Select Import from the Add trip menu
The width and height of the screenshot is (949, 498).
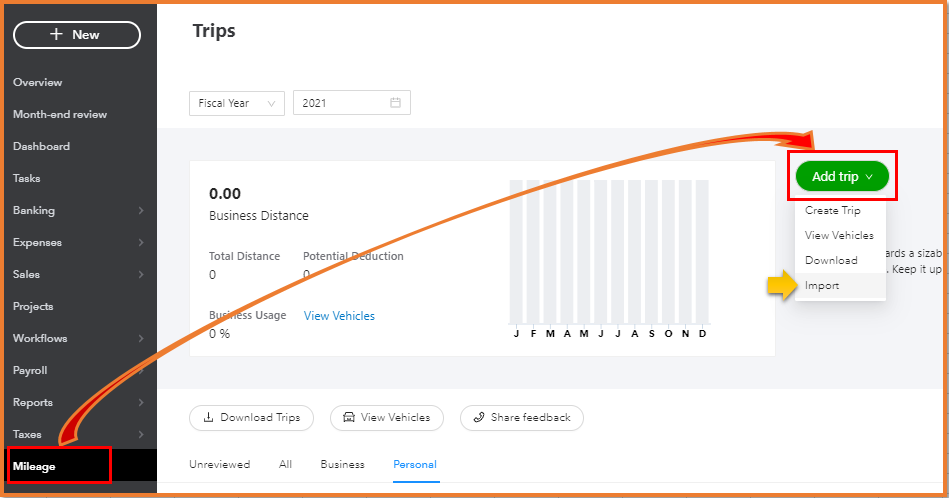pos(822,286)
